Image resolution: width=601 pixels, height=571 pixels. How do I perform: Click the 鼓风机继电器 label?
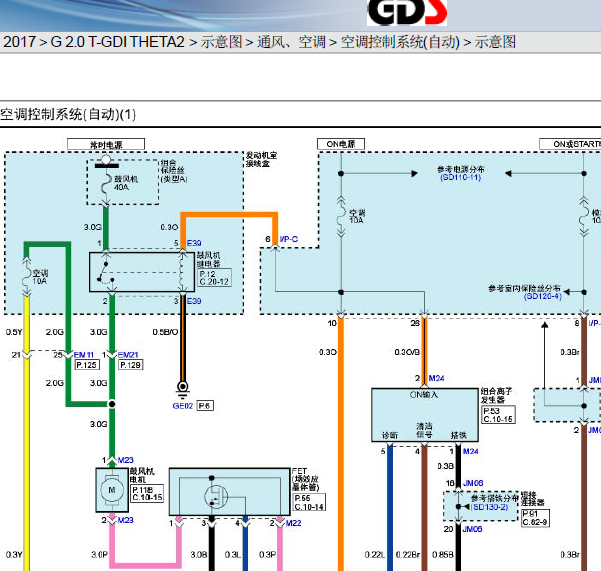(x=209, y=259)
